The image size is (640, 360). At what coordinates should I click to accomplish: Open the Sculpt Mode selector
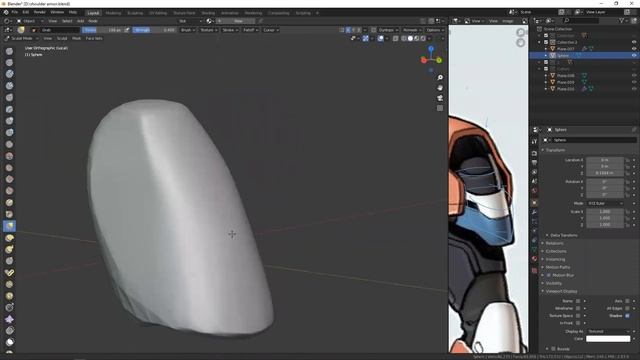pos(22,38)
